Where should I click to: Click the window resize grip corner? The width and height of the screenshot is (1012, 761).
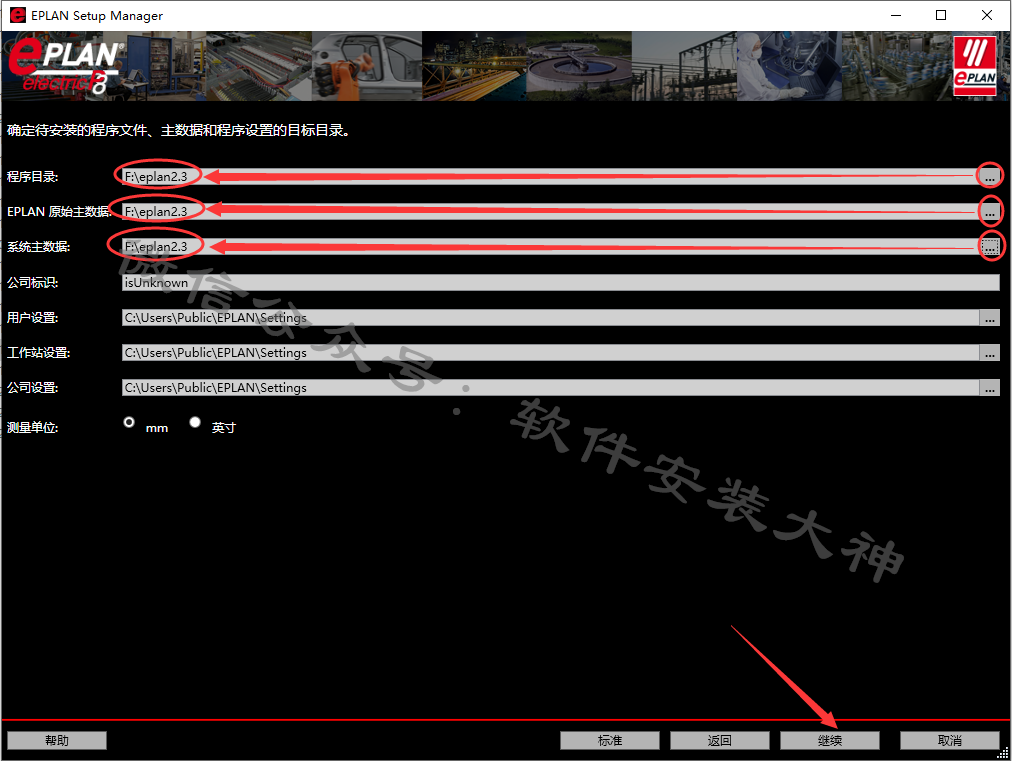coord(1003,753)
